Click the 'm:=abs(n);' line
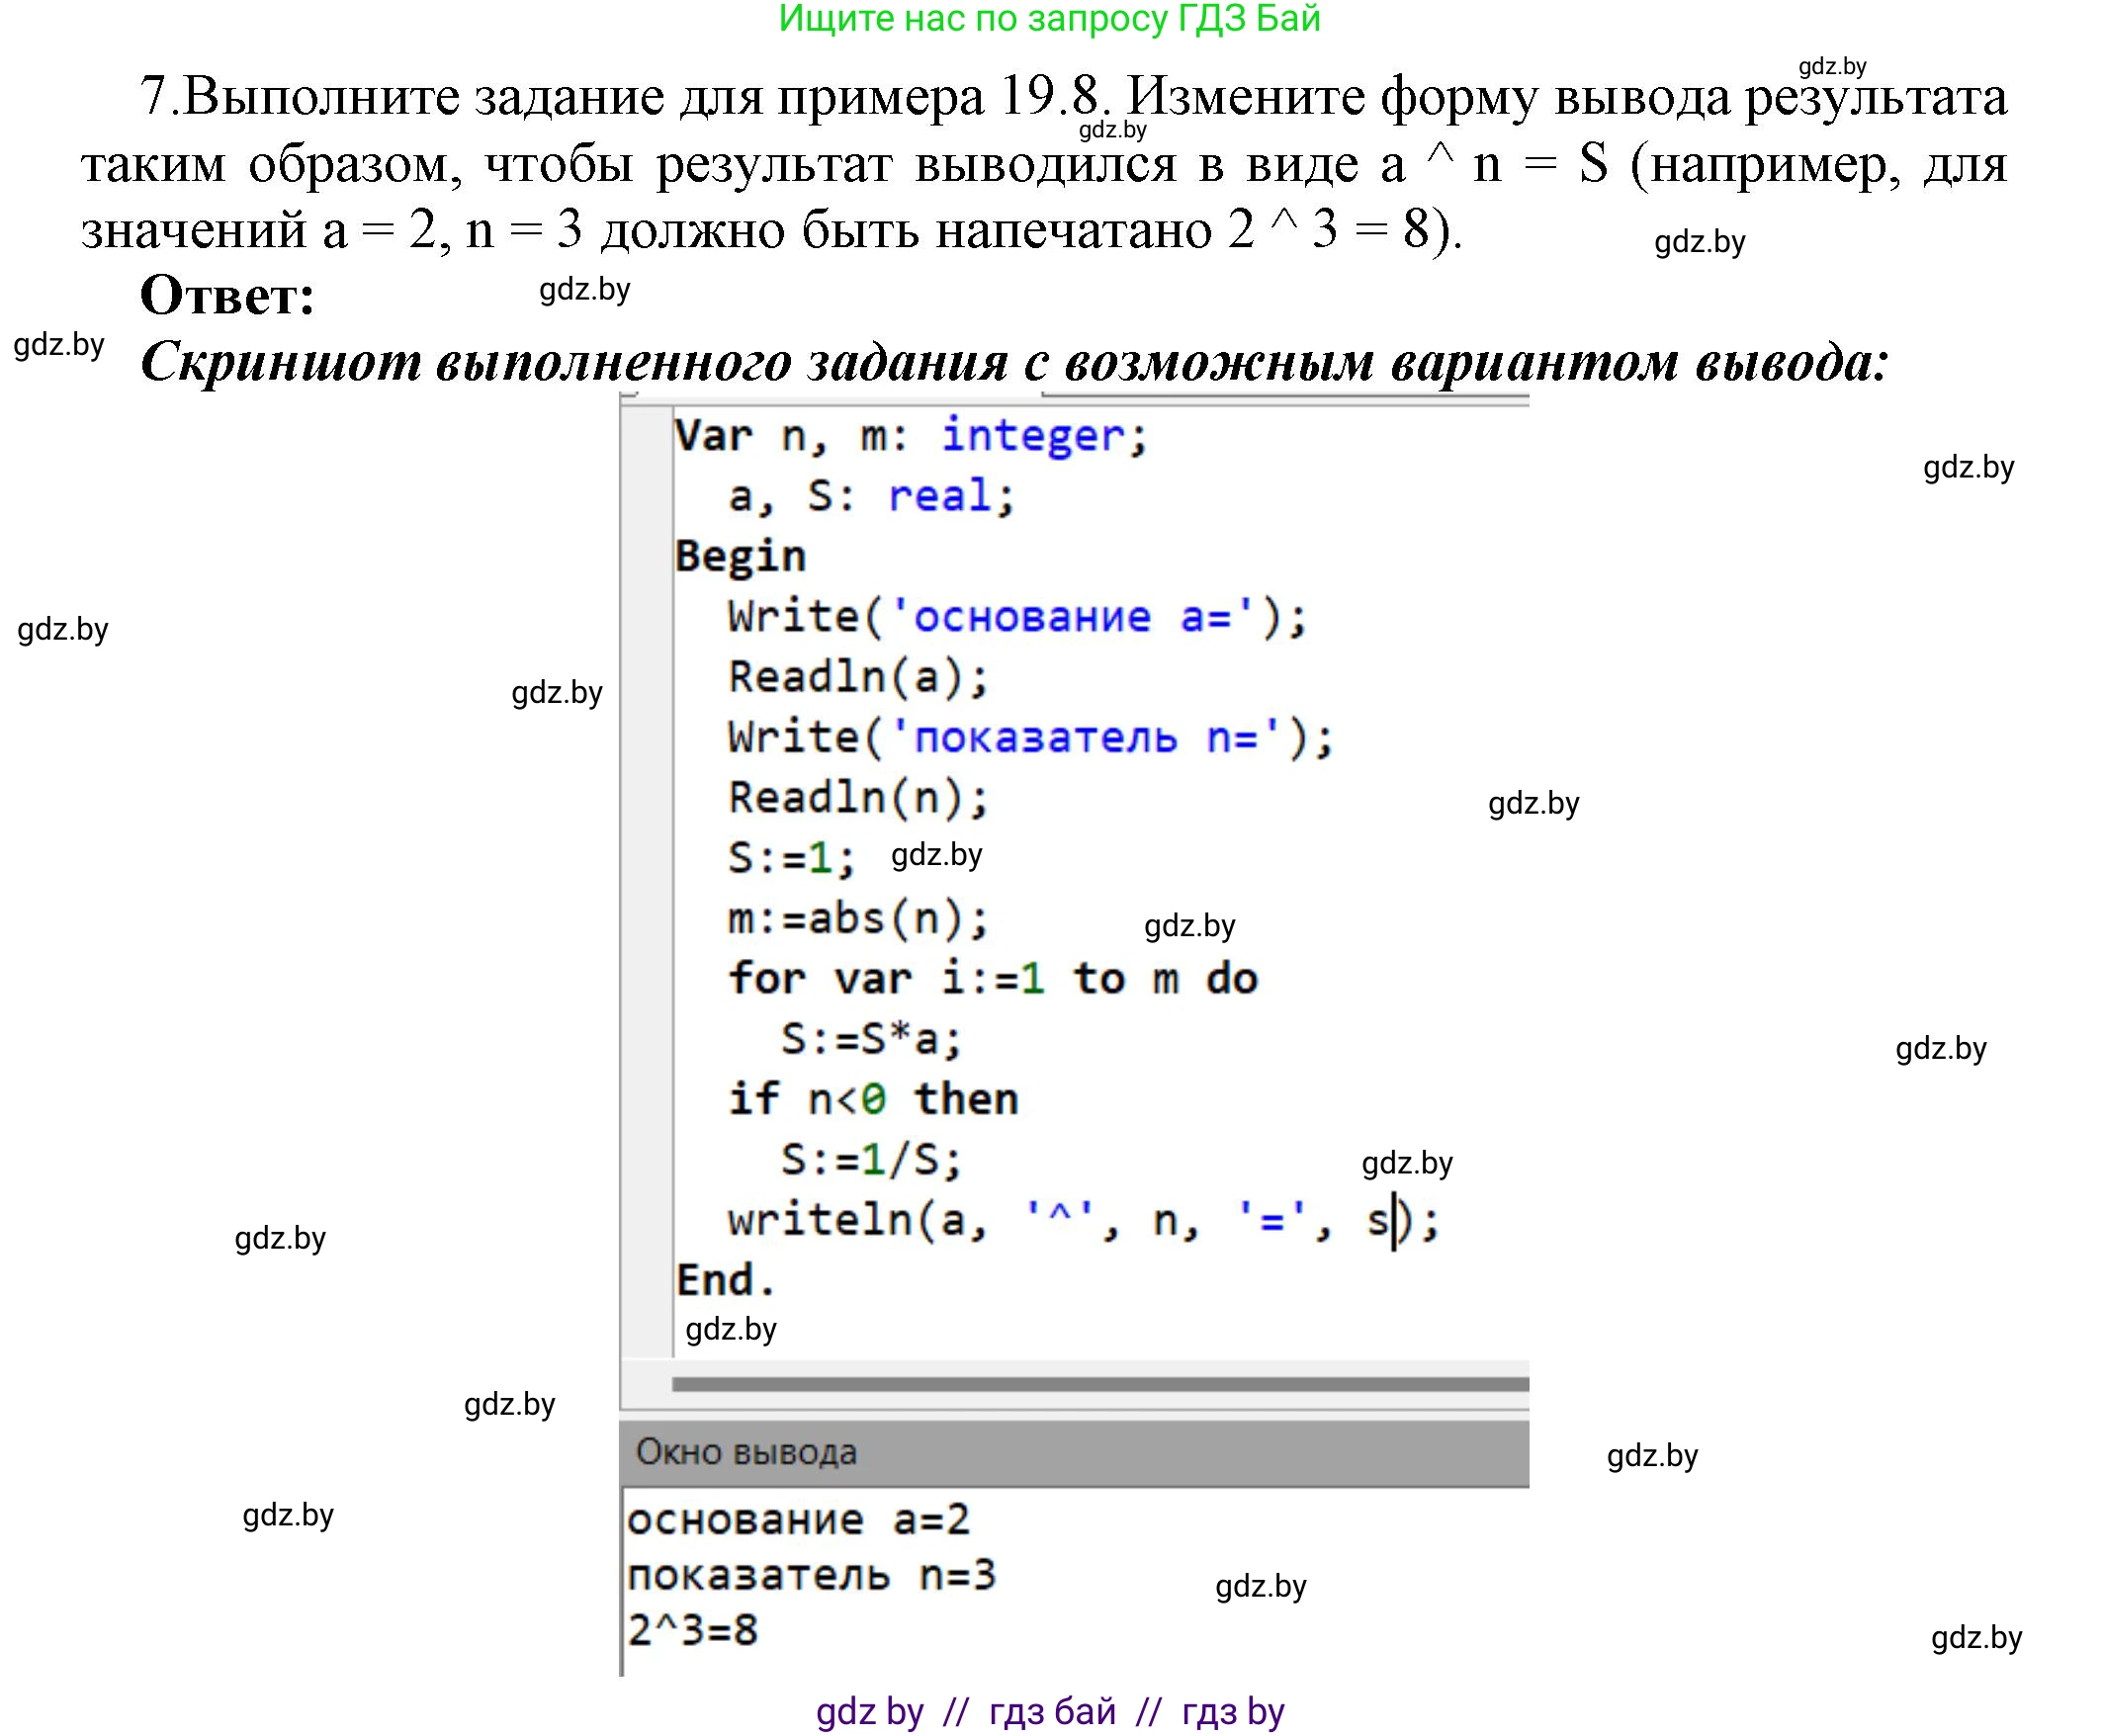Screen dimensions: 2103x1736 point(859,918)
